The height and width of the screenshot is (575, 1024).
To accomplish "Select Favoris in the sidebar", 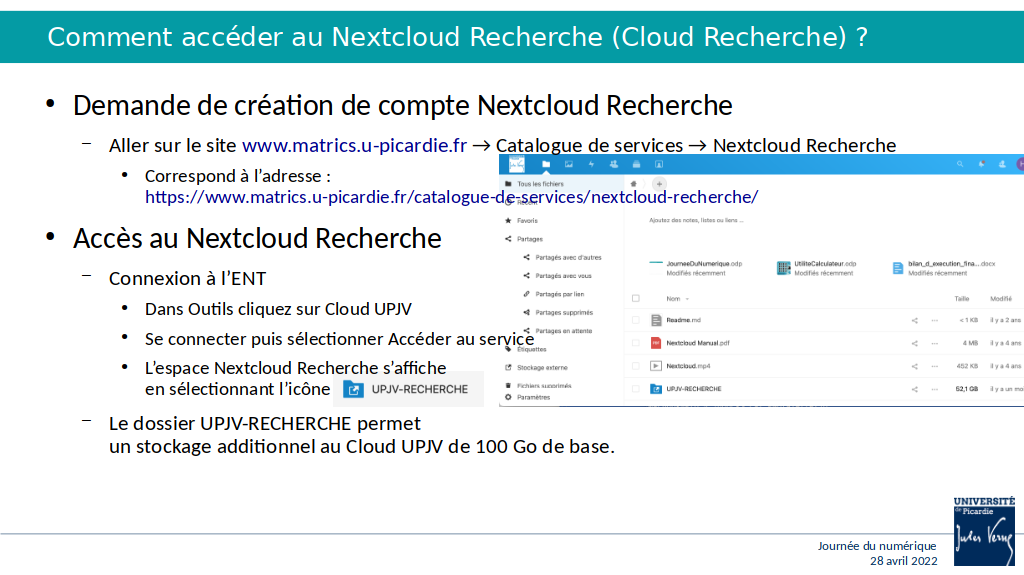I will 527,221.
